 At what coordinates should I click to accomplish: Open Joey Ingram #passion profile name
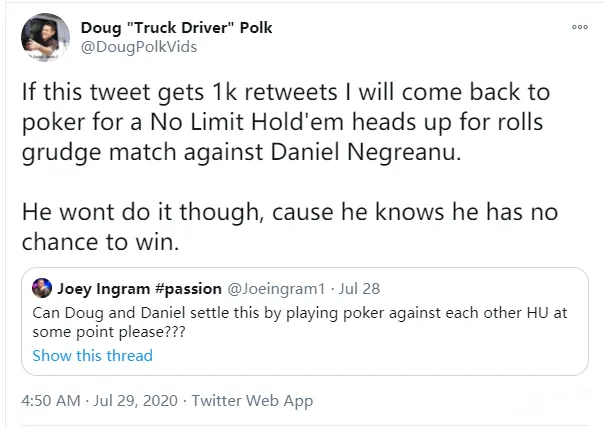click(139, 288)
